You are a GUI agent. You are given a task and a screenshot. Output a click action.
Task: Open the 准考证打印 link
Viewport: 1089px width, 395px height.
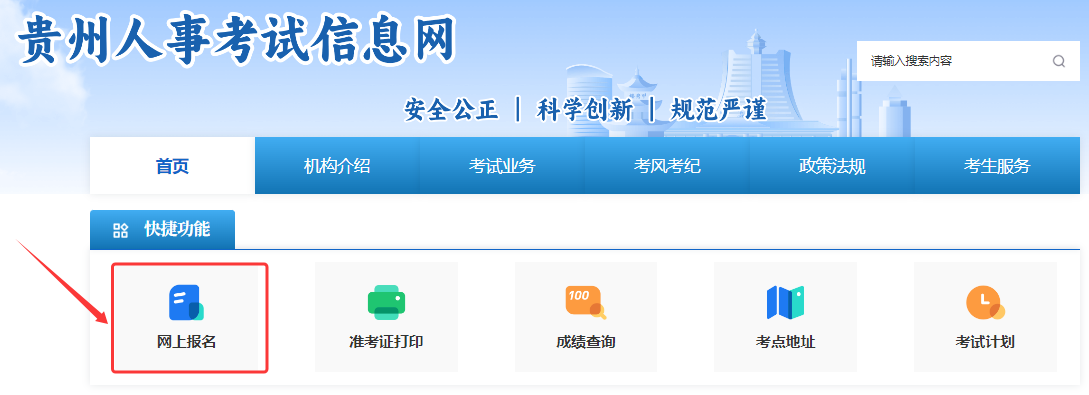point(386,342)
